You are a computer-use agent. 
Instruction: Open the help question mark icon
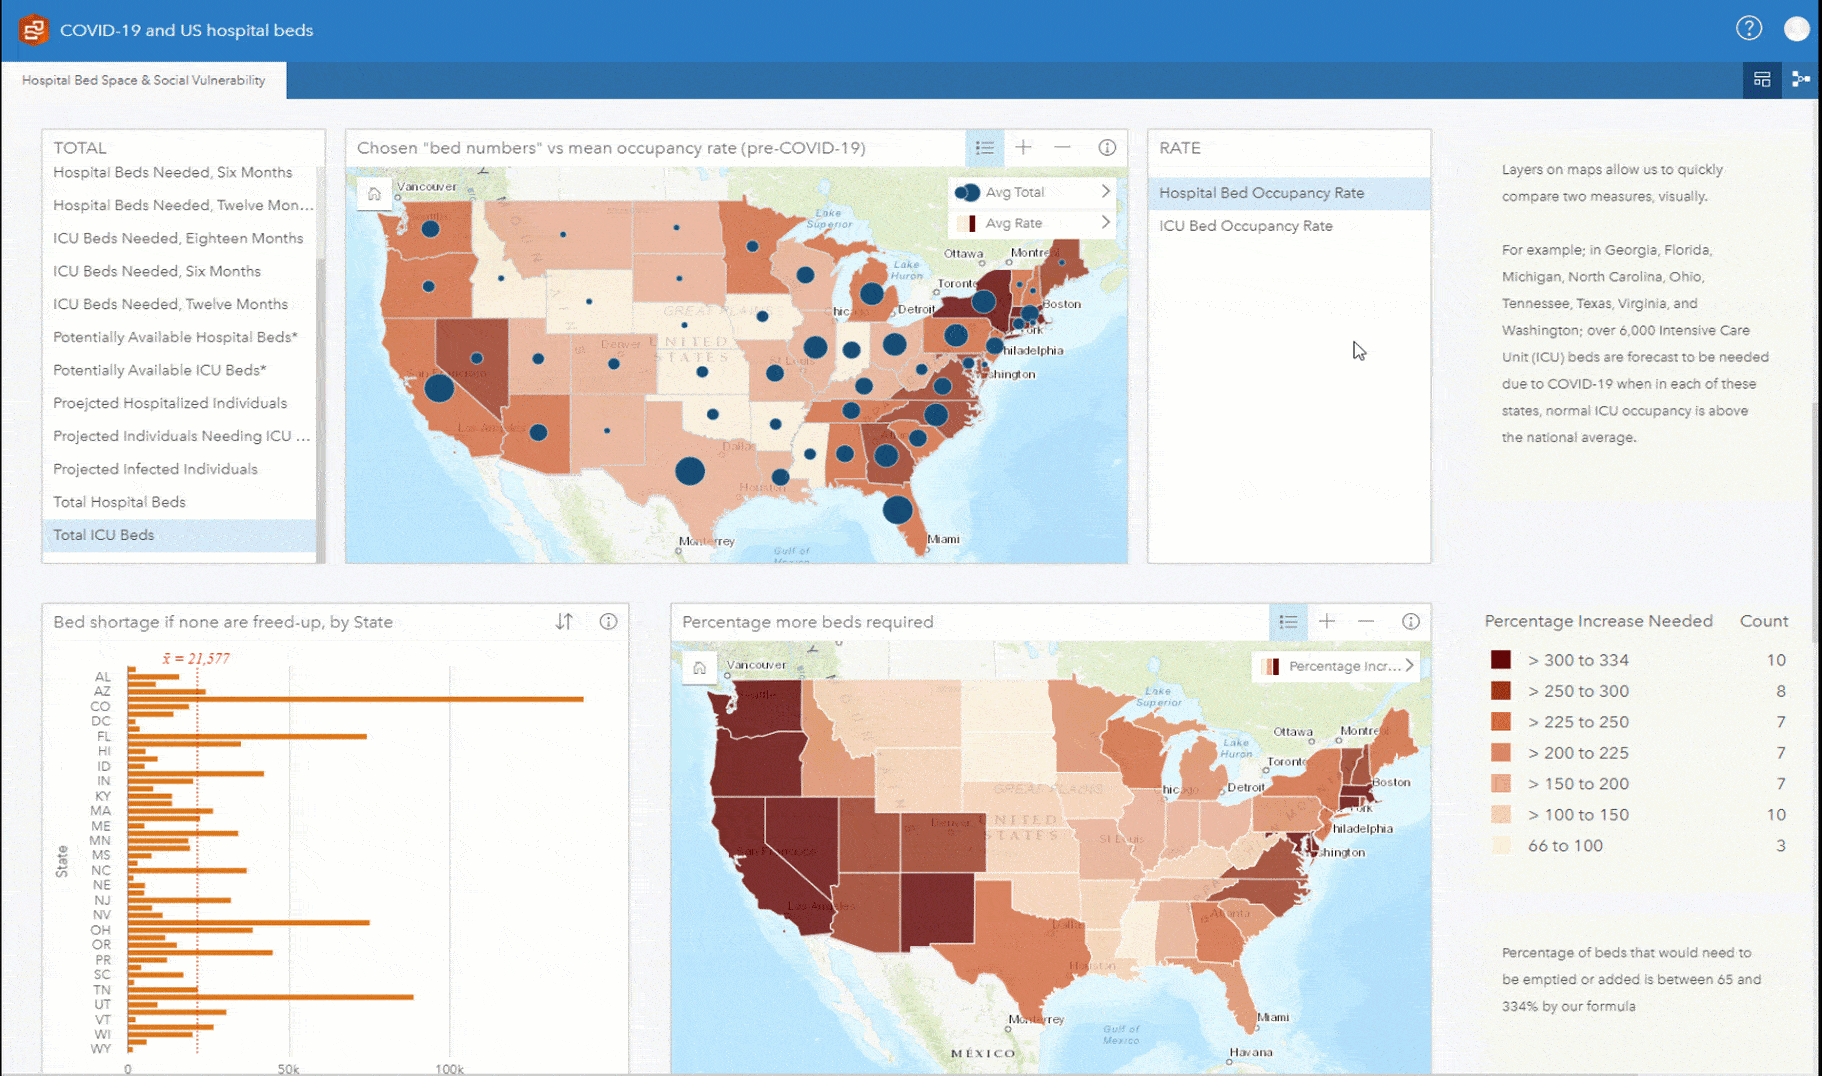click(x=1748, y=29)
